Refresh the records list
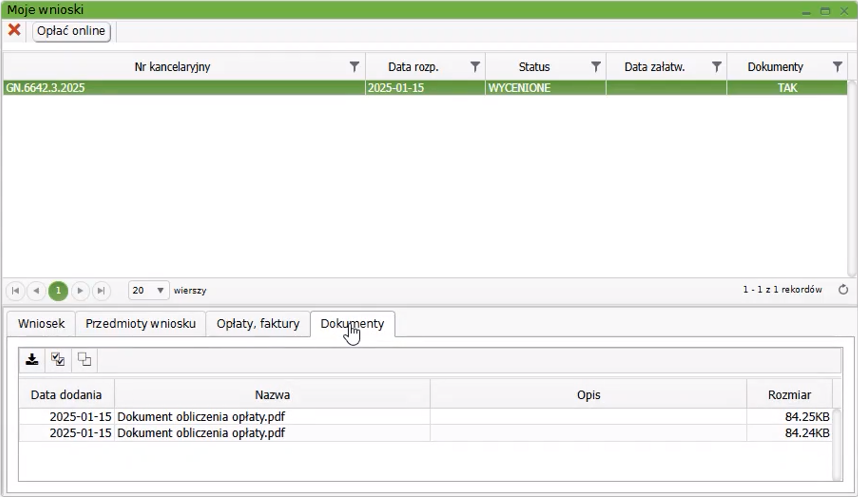The height and width of the screenshot is (497, 858). [x=842, y=290]
